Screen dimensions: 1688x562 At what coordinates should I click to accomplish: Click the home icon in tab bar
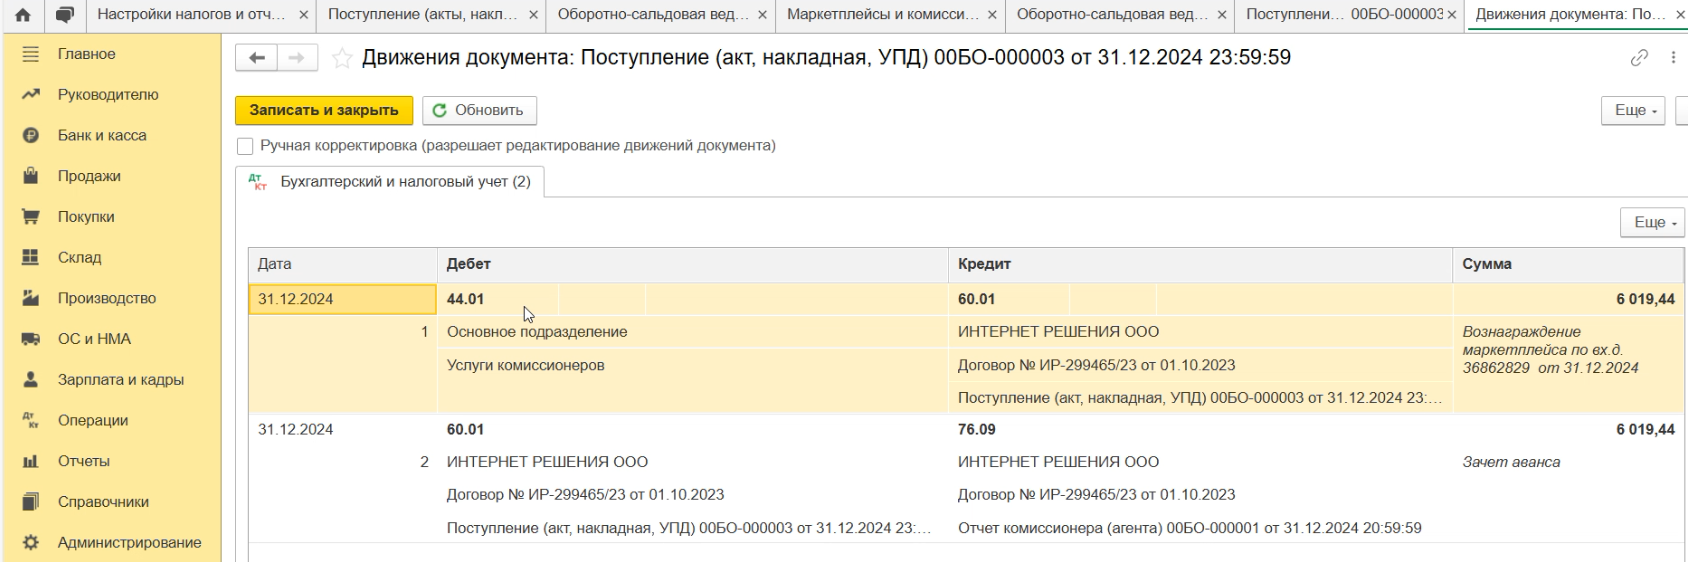[23, 15]
